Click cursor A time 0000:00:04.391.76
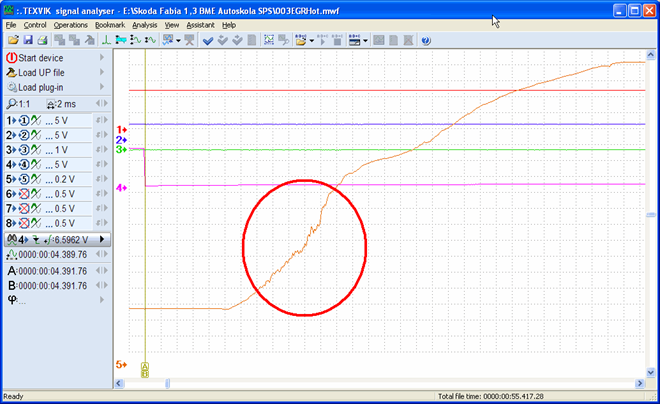The width and height of the screenshot is (660, 404). 53,271
